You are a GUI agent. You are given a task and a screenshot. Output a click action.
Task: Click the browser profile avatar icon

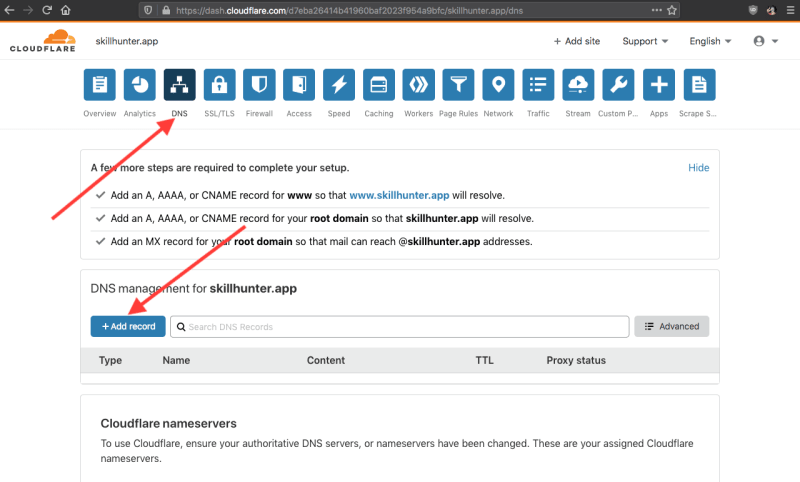[771, 10]
